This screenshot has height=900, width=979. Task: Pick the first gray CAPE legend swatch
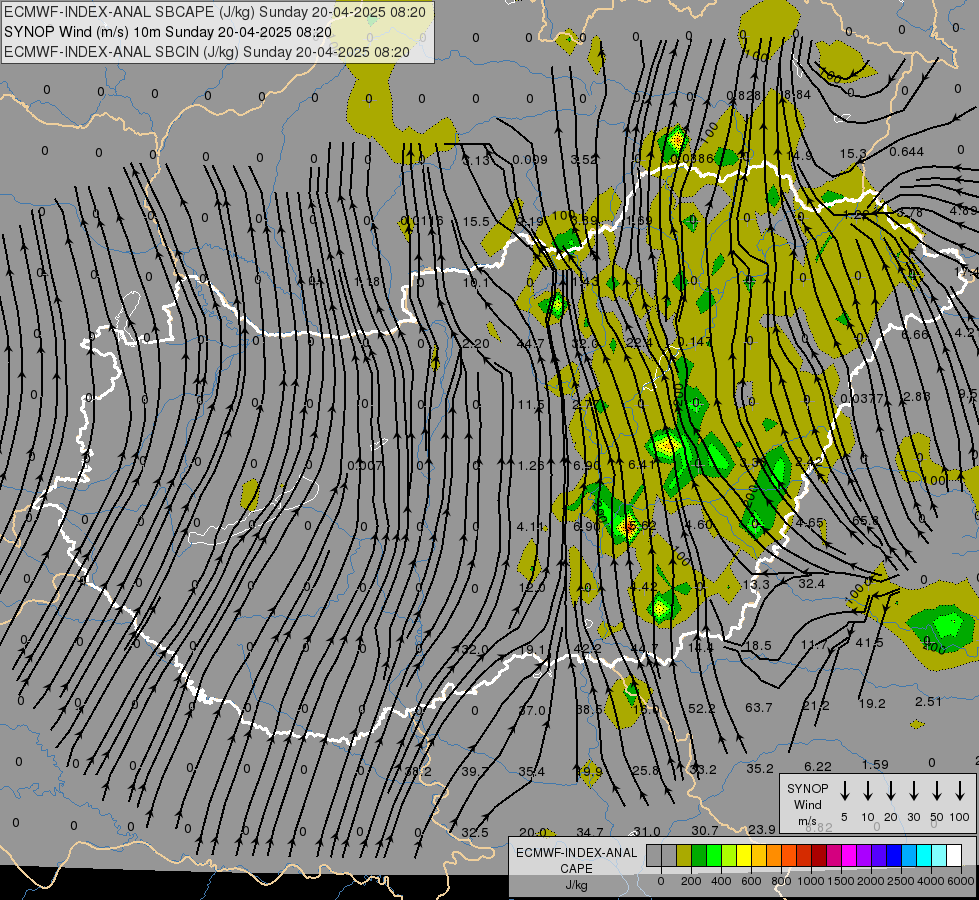point(654,855)
